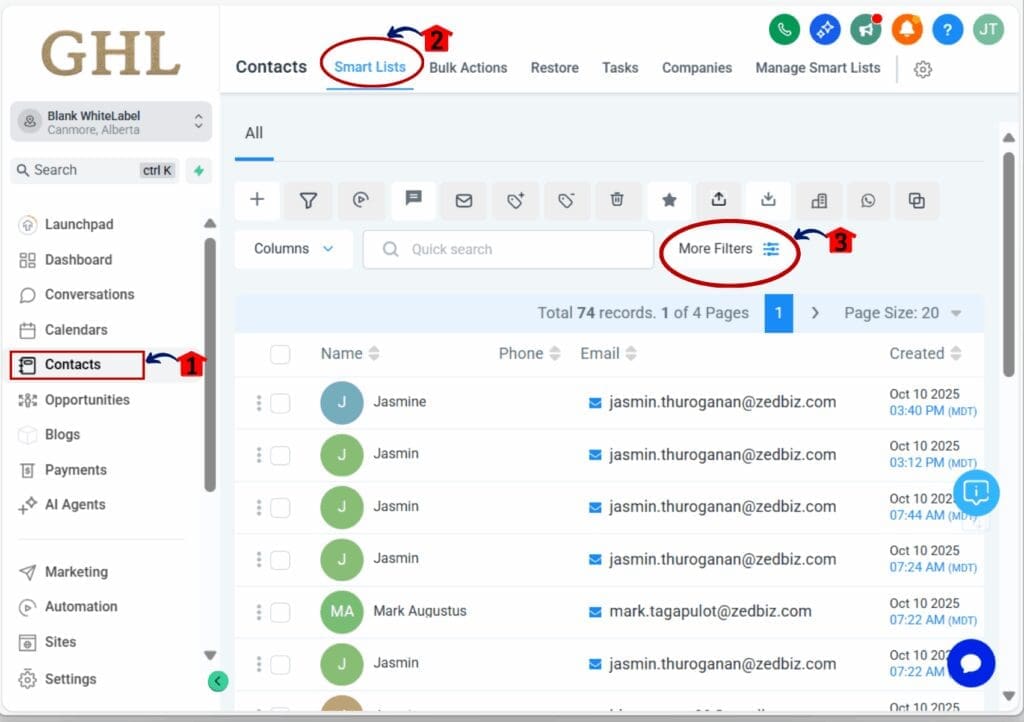Open the Page Size 20 dropdown
The height and width of the screenshot is (722, 1024).
pos(902,313)
